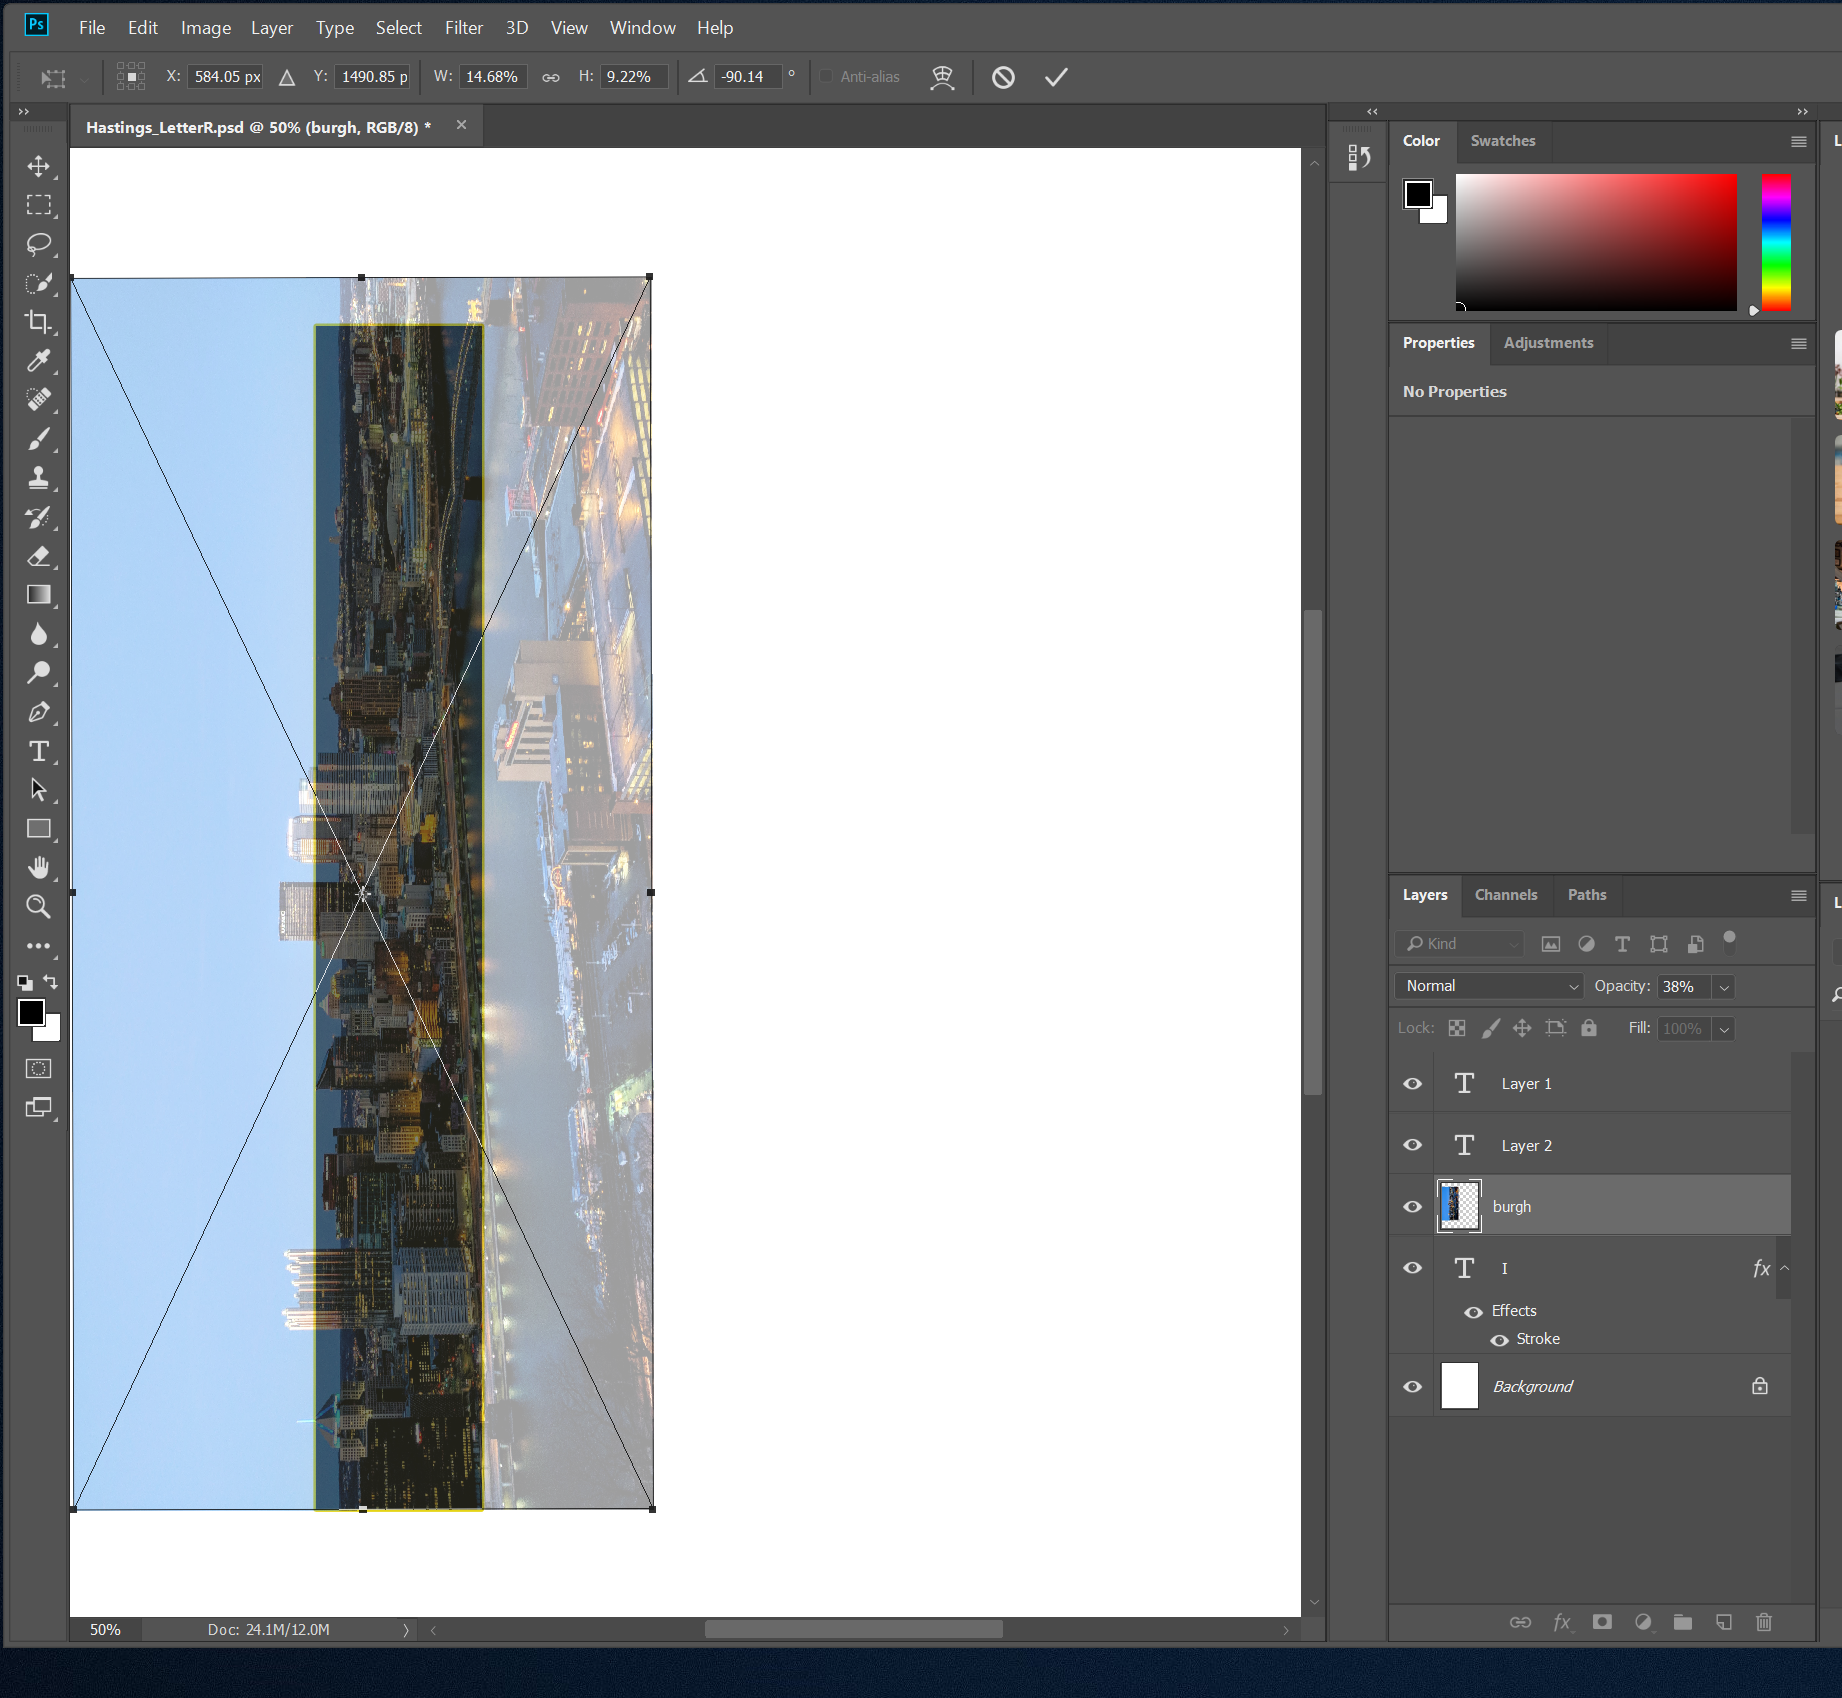The height and width of the screenshot is (1698, 1842).
Task: Swap foreground and background colors
Action: [51, 983]
